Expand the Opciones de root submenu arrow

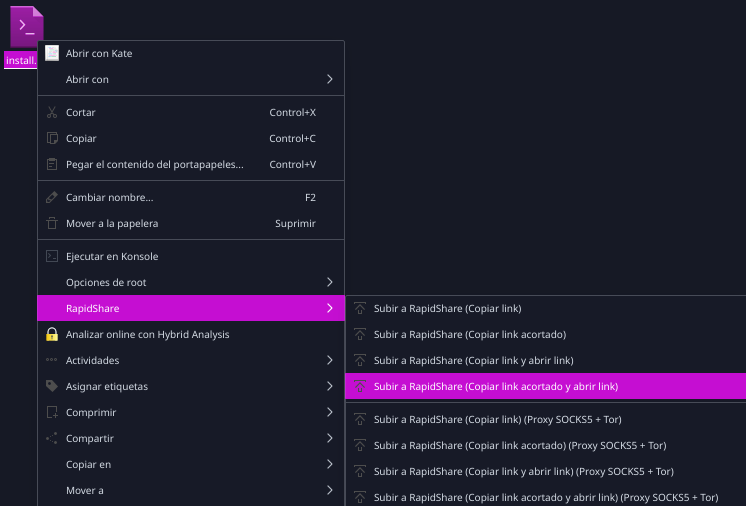(x=330, y=282)
